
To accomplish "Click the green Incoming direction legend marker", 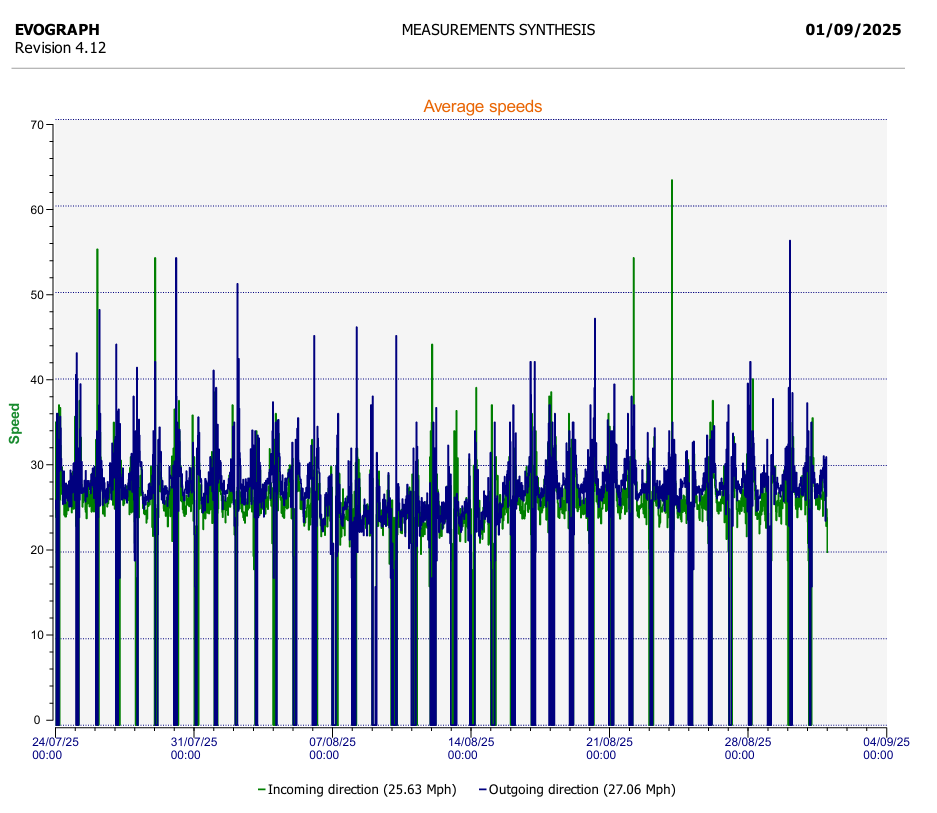I will point(262,789).
